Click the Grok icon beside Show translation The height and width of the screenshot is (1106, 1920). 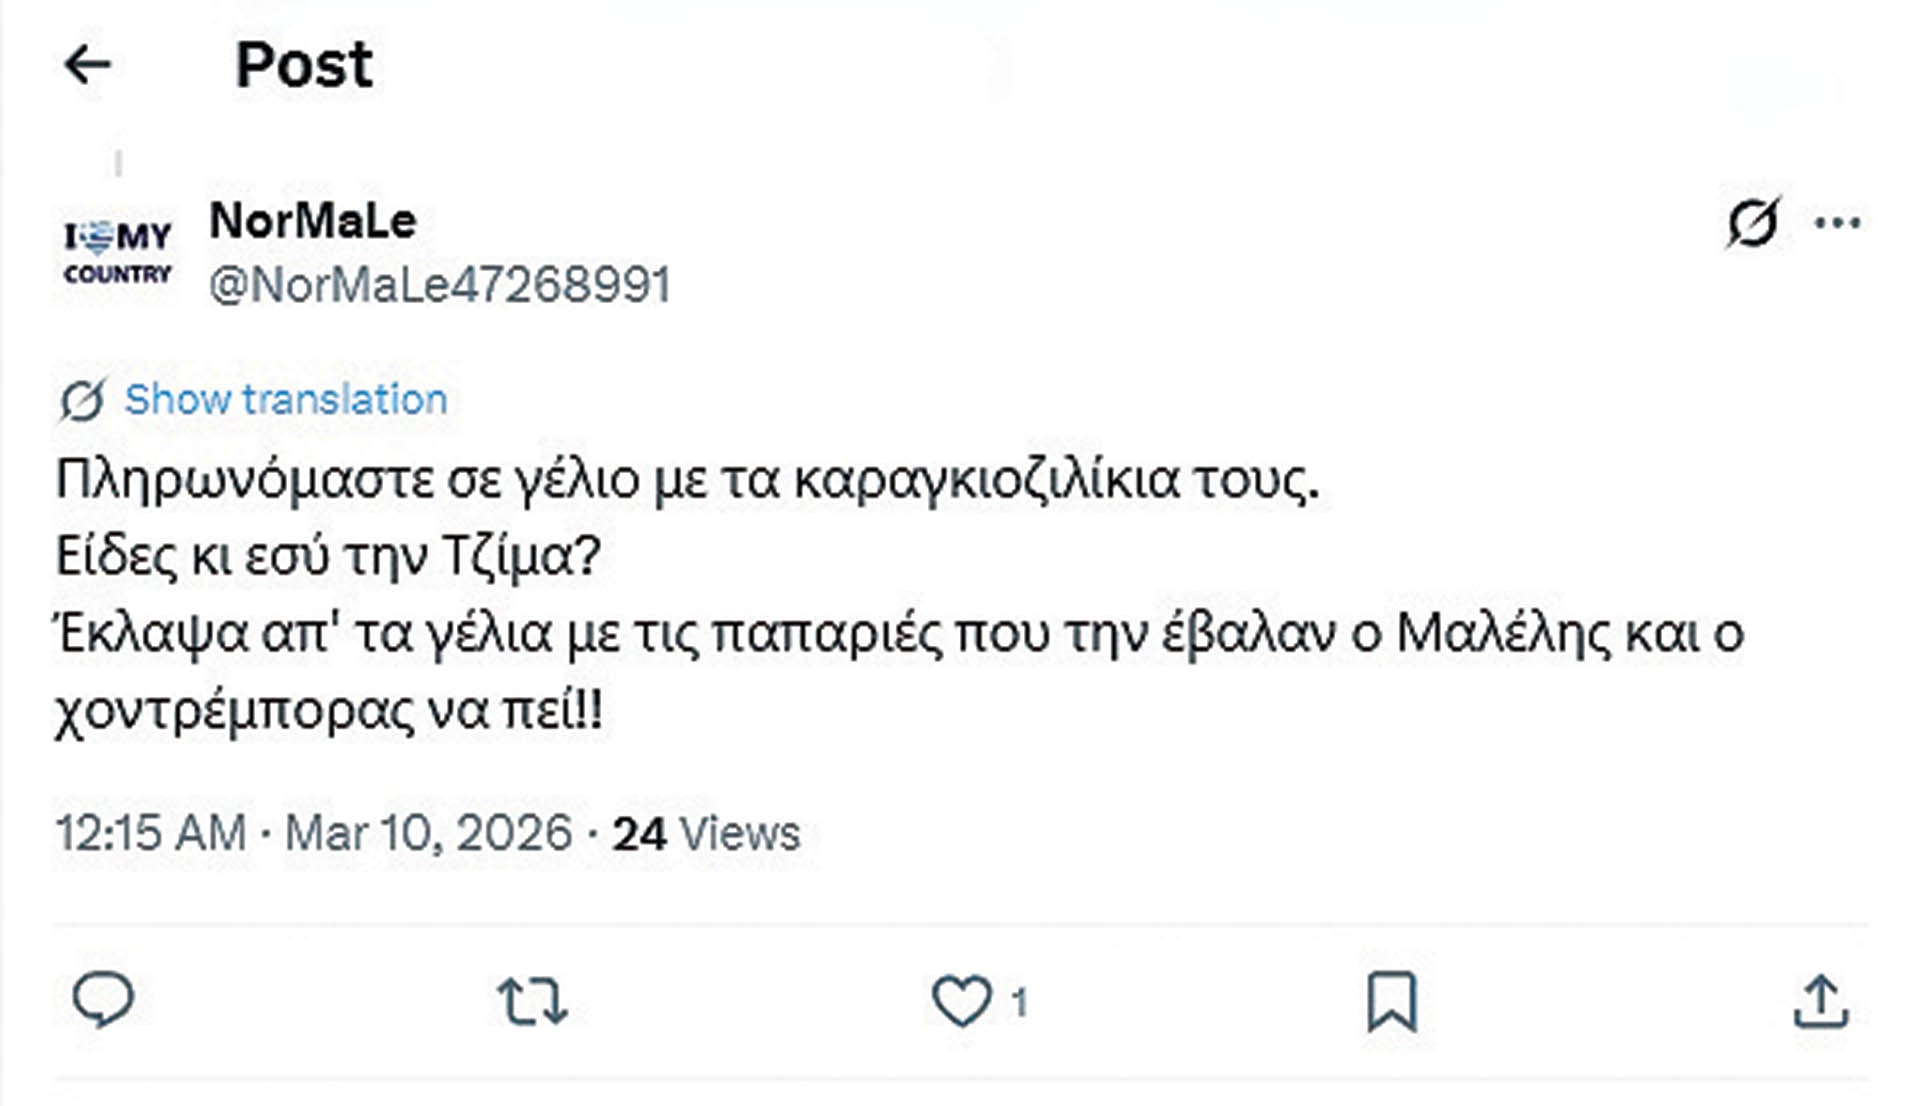[x=82, y=401]
